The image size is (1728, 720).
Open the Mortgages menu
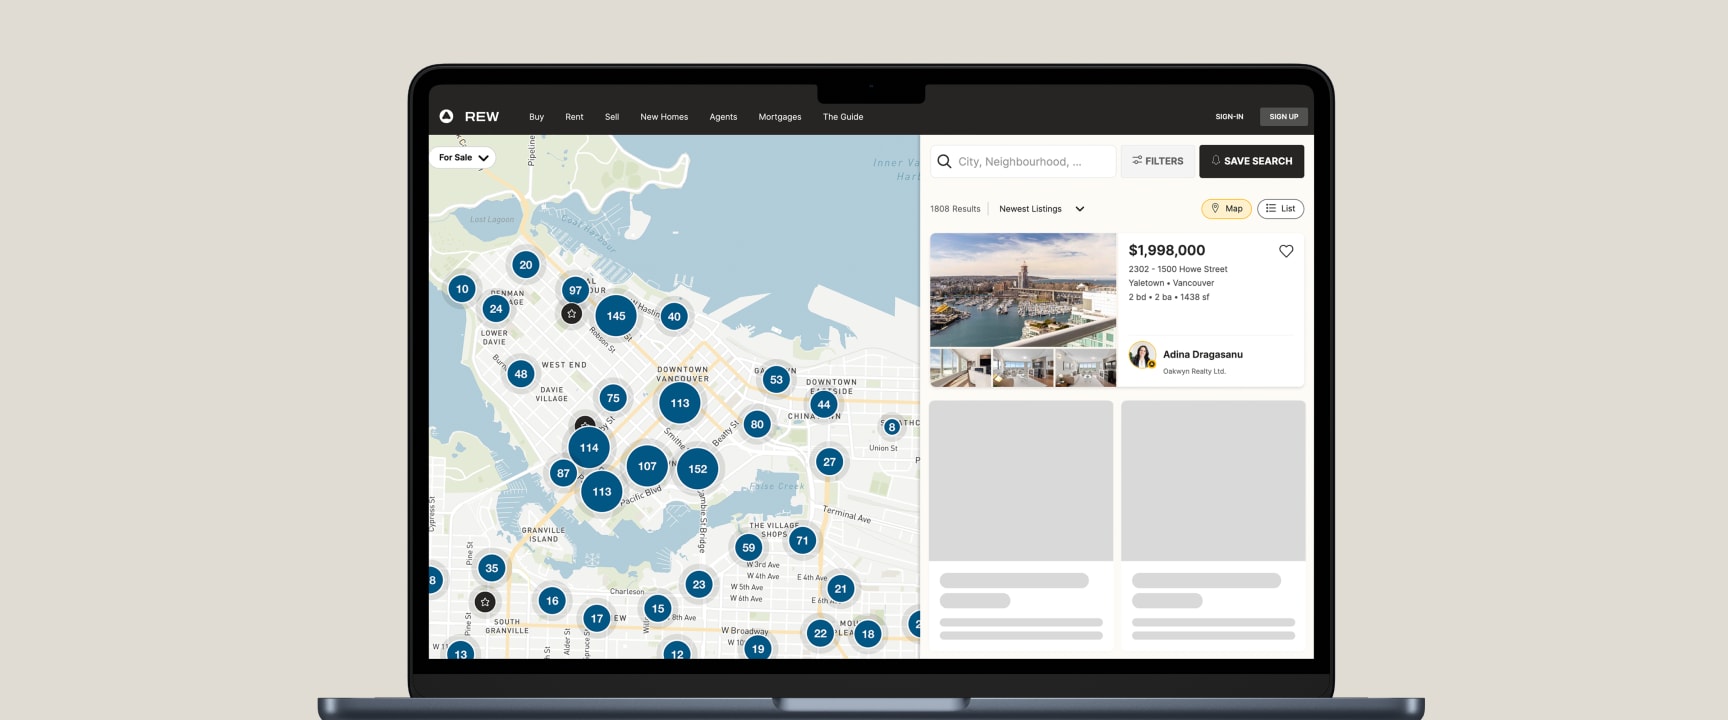point(780,117)
